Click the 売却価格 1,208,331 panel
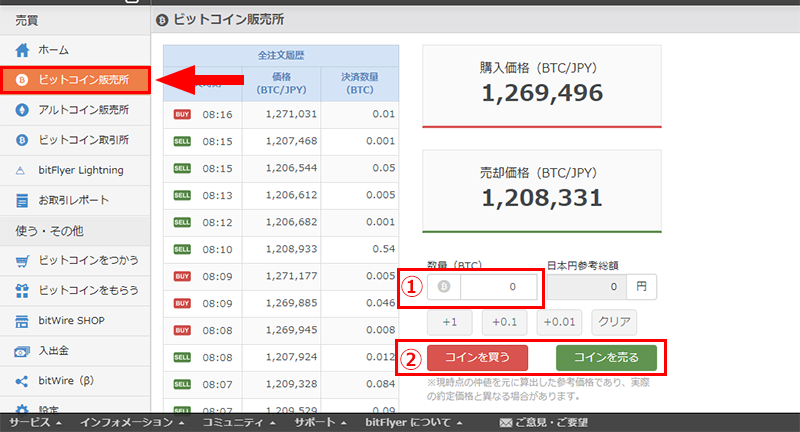 542,191
